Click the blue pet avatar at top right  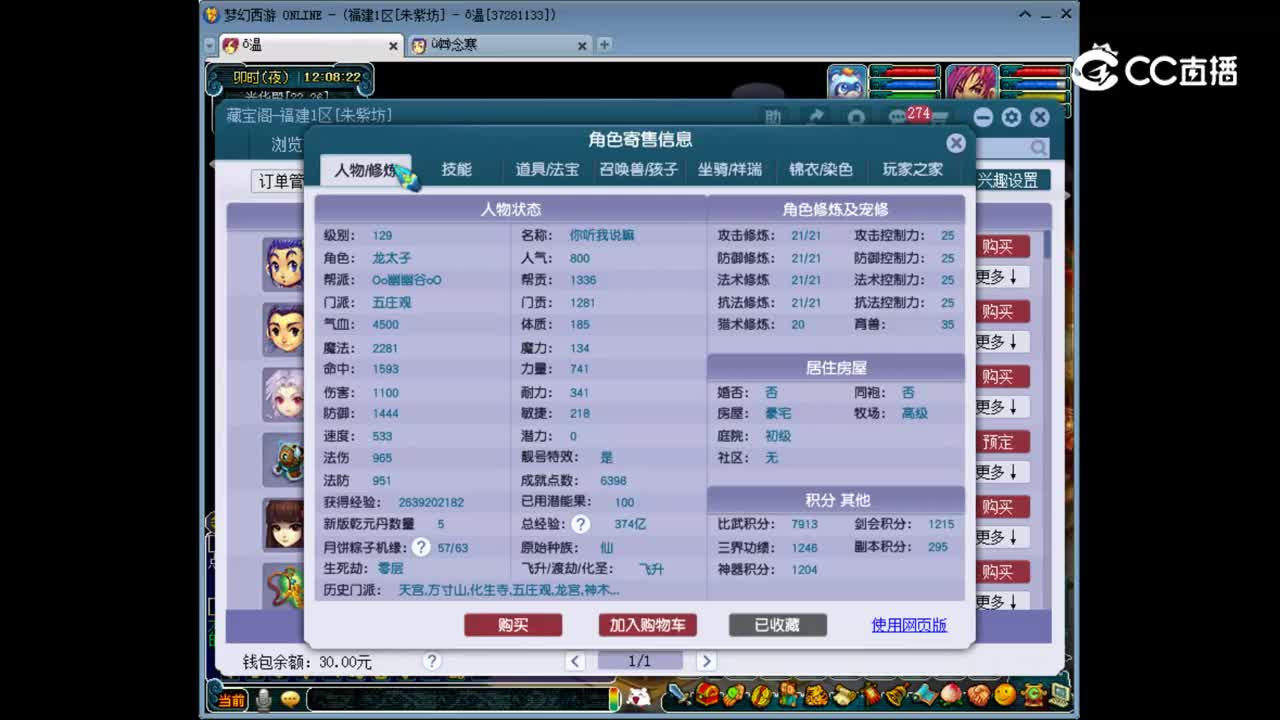(x=847, y=82)
